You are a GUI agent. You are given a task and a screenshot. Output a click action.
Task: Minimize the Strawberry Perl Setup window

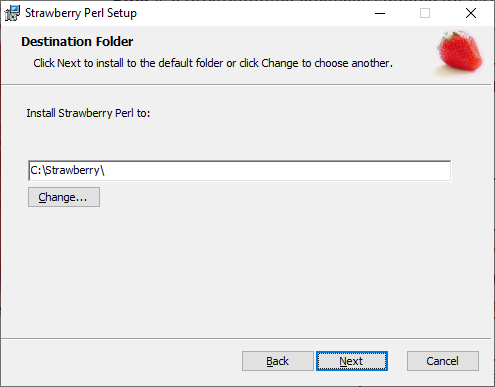tap(380, 13)
